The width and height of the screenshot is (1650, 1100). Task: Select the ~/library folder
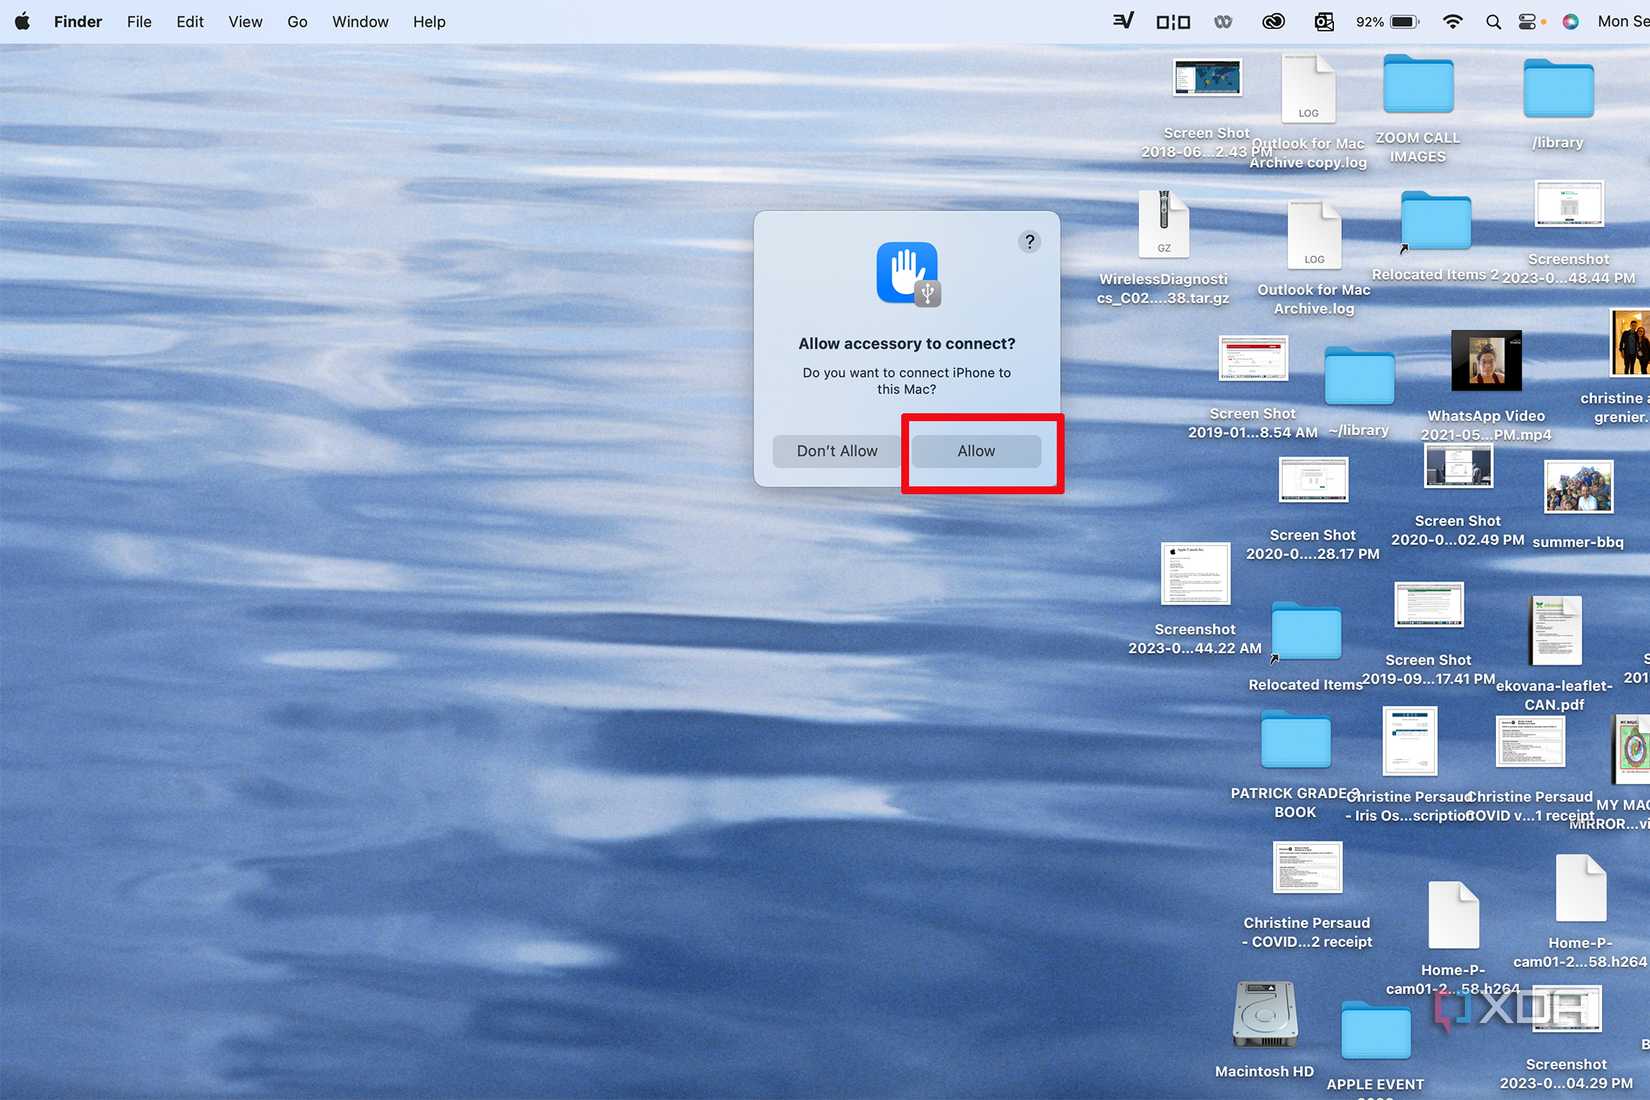pyautogui.click(x=1359, y=377)
